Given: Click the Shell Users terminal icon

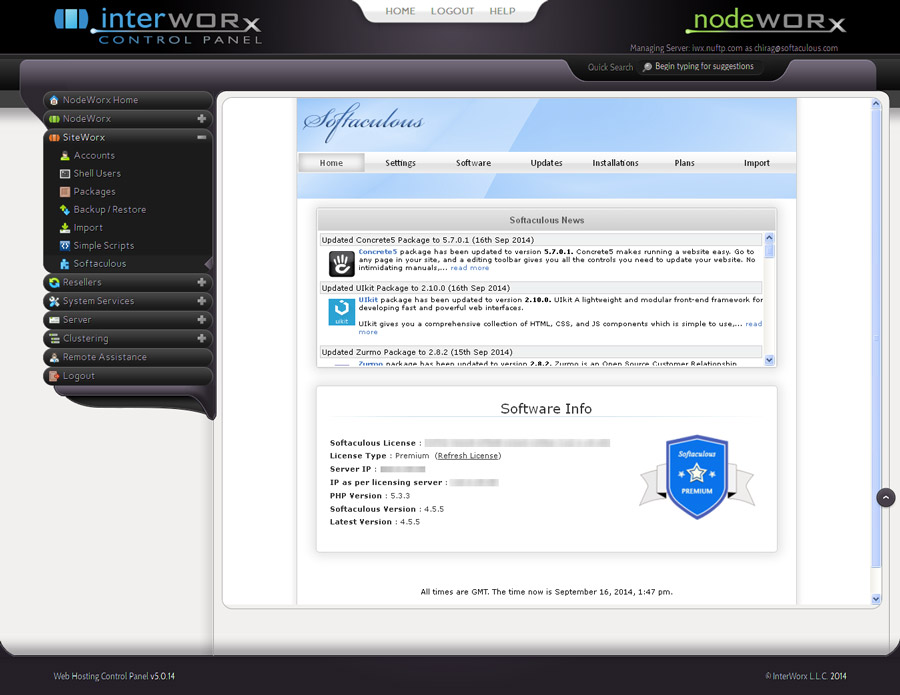Looking at the screenshot, I should click(65, 174).
